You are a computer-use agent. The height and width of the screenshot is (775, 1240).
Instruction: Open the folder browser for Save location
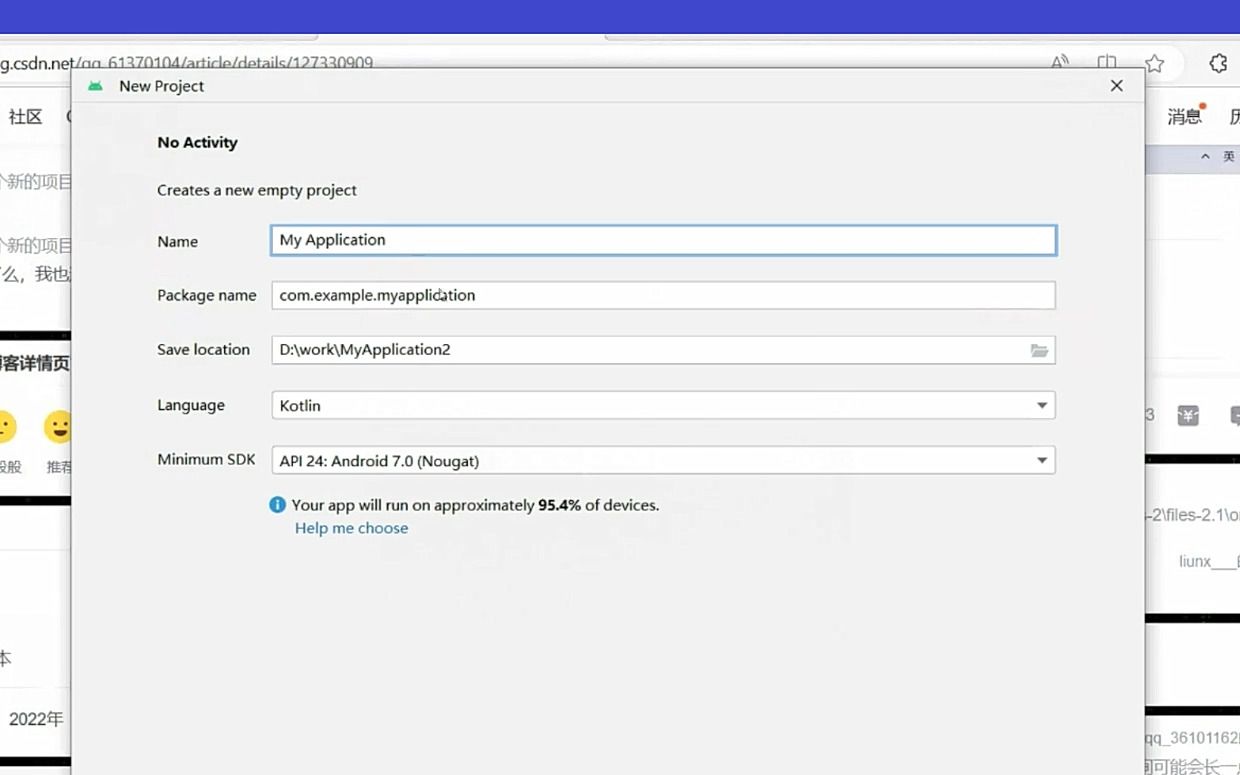pos(1039,350)
